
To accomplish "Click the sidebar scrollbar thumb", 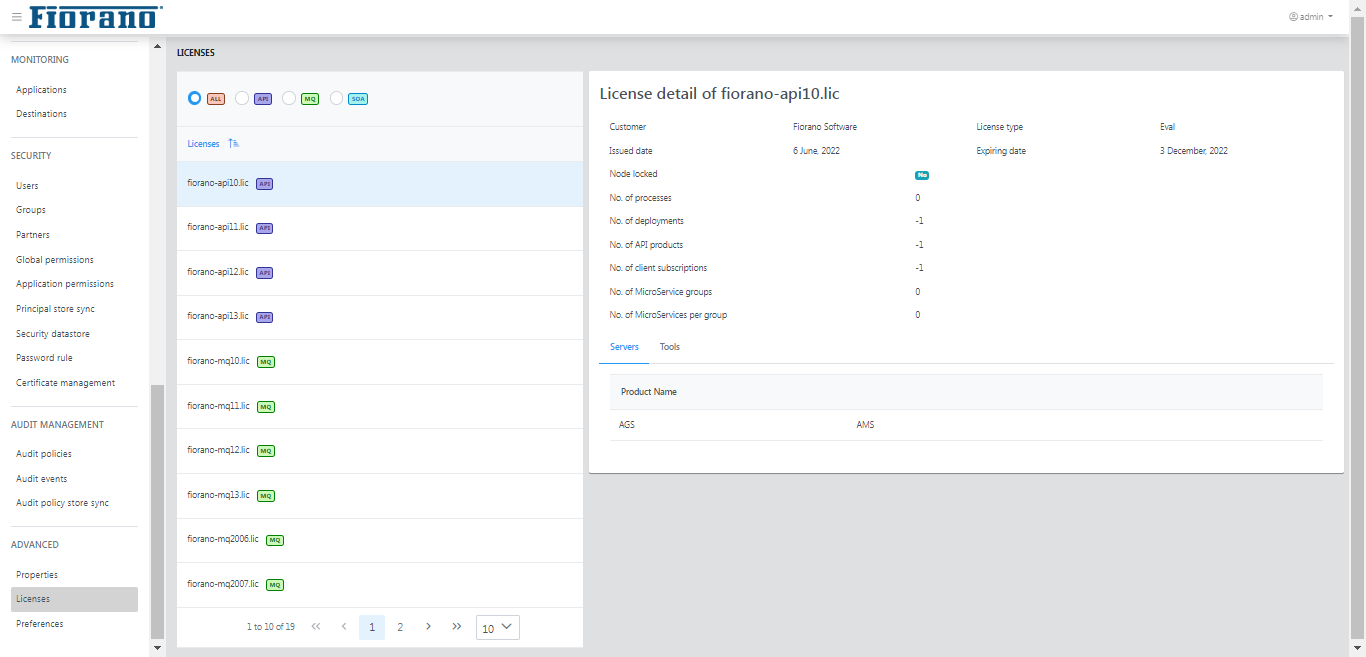I will pos(156,512).
